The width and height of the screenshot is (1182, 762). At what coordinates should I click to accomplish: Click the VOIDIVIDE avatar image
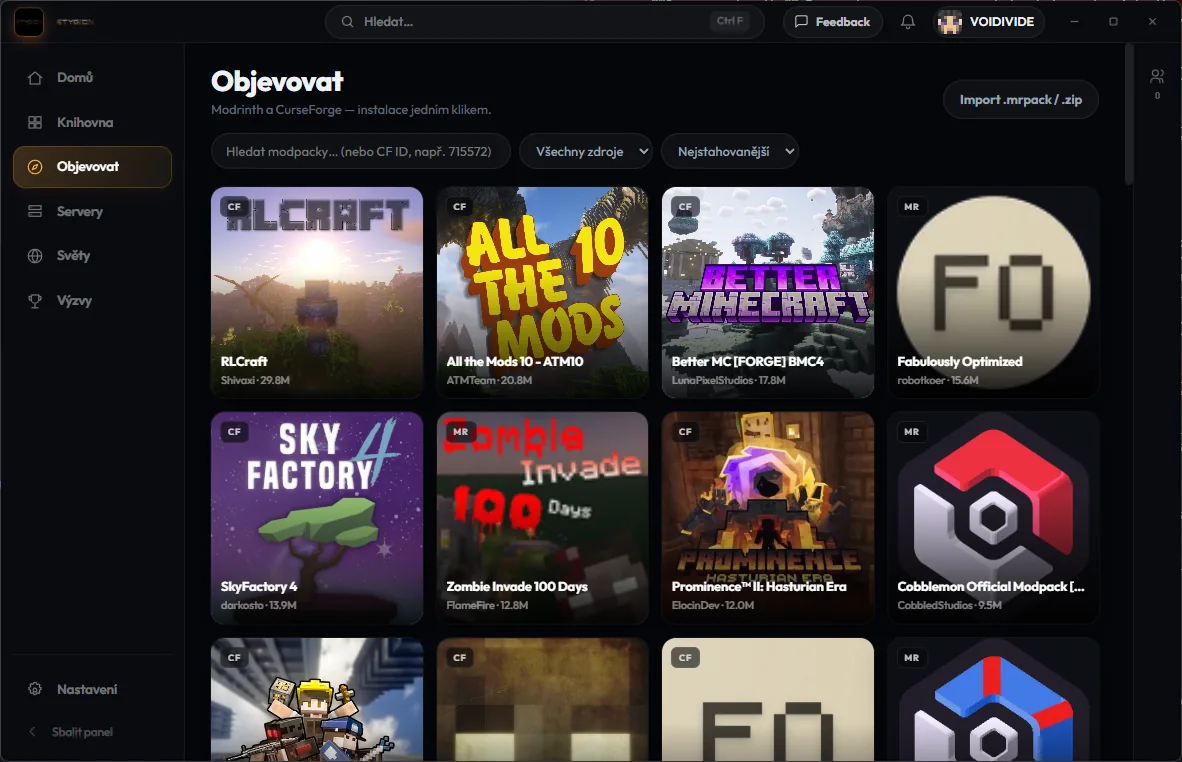point(950,22)
